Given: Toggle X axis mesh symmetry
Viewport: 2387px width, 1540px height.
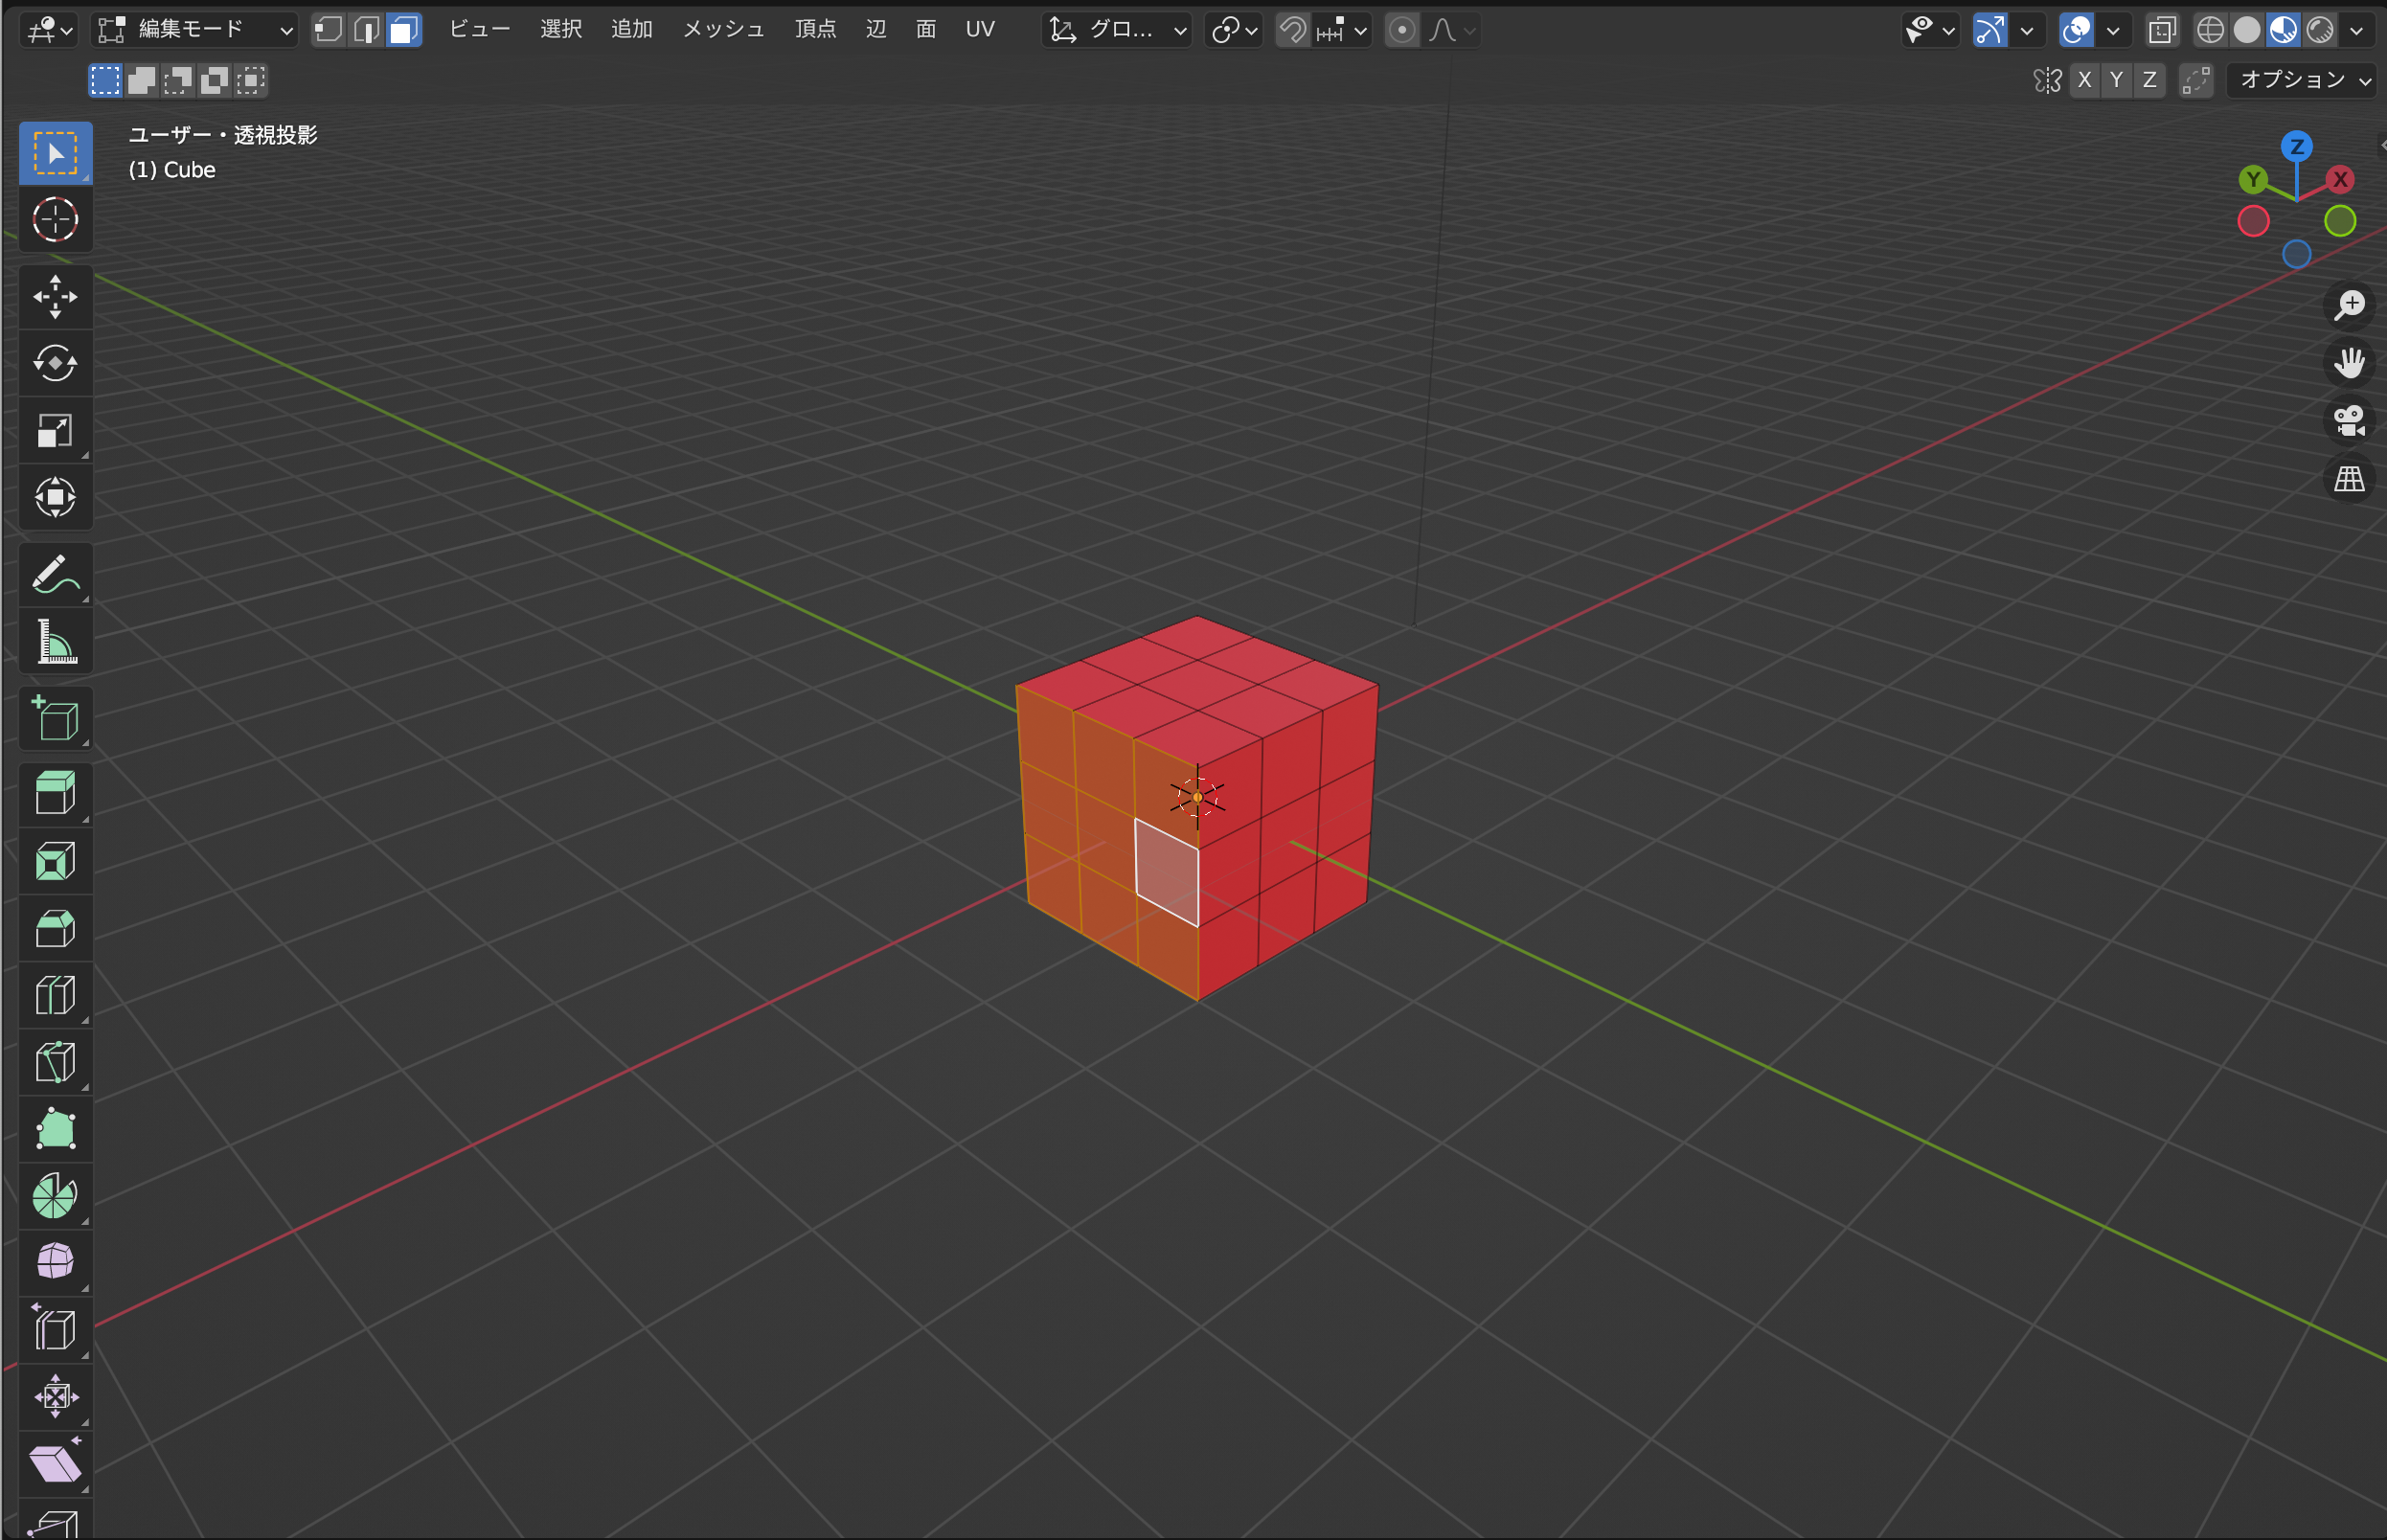Looking at the screenshot, I should [2084, 80].
